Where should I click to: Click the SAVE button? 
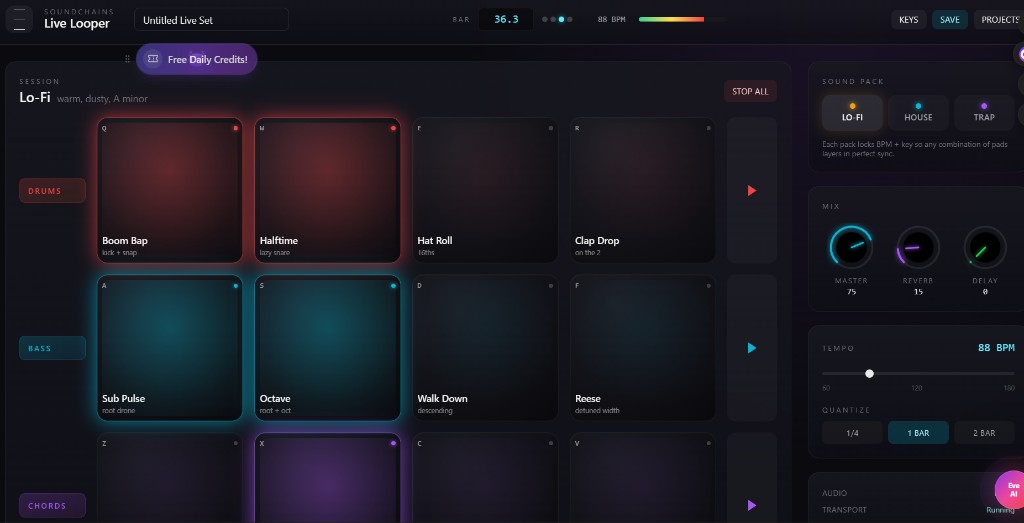(950, 20)
